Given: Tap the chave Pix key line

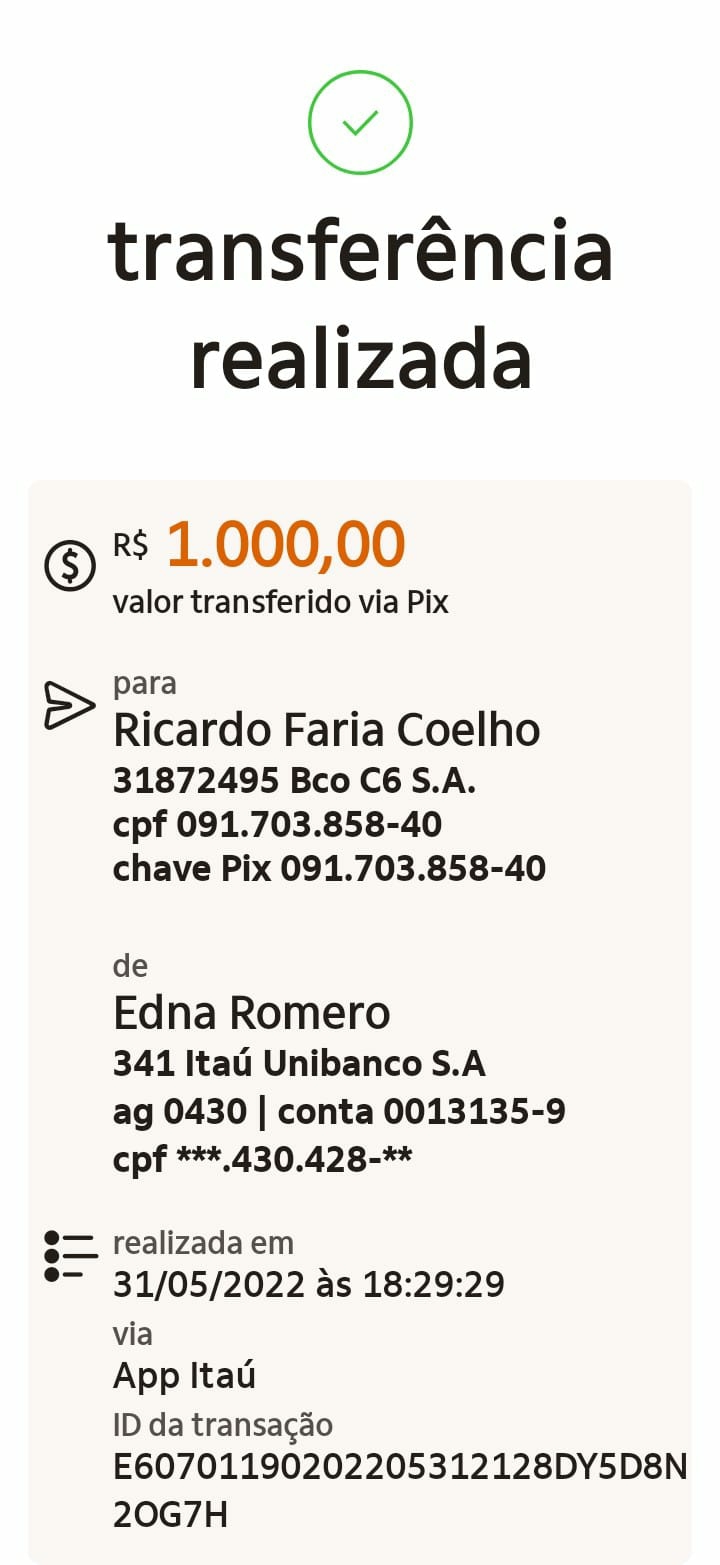Looking at the screenshot, I should tap(329, 868).
